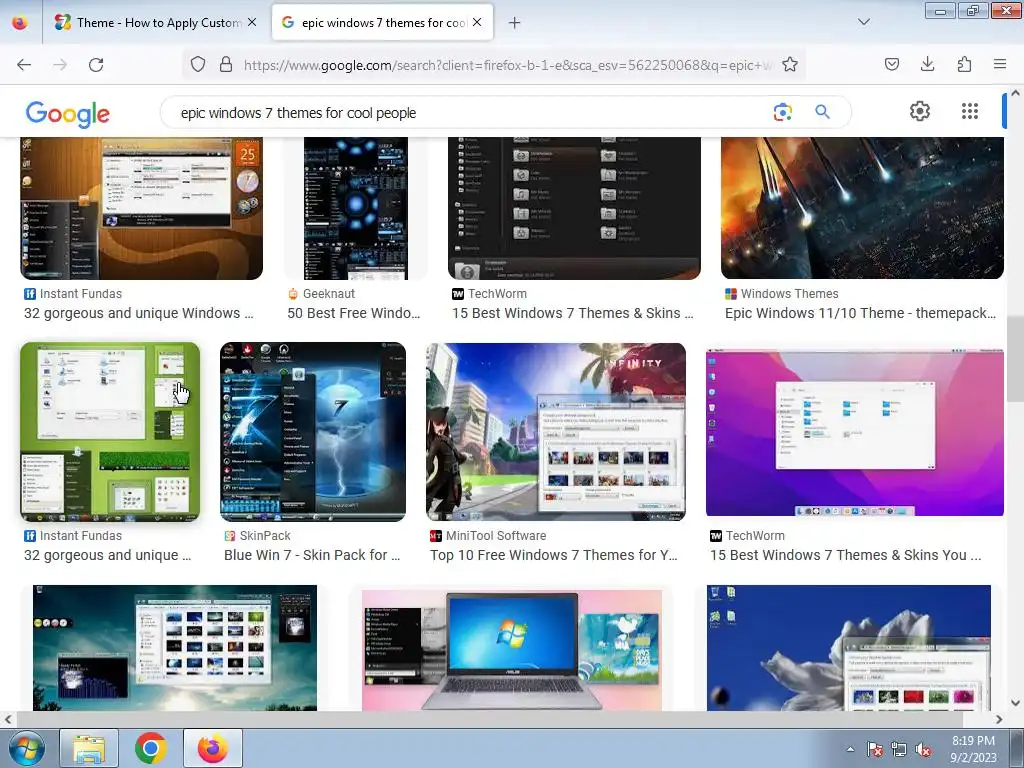Open 'Epic Windows 11/10 Theme - themepack' title
The width and height of the screenshot is (1024, 768).
click(860, 313)
